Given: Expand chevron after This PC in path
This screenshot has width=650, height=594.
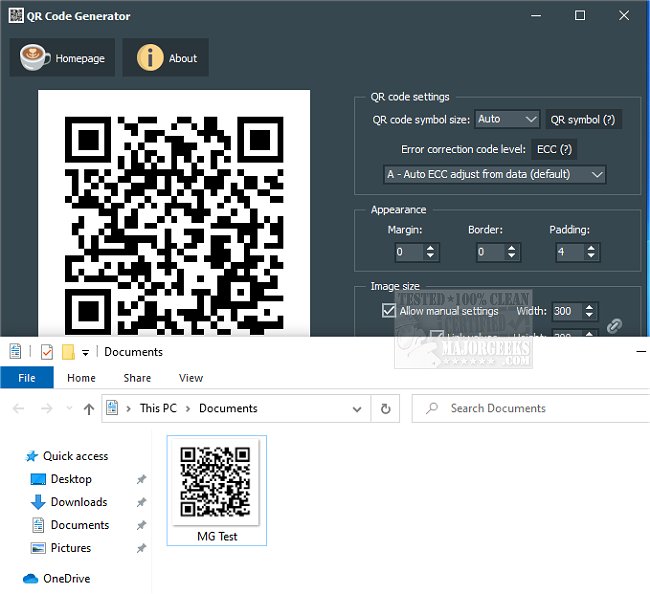Looking at the screenshot, I should [188, 409].
